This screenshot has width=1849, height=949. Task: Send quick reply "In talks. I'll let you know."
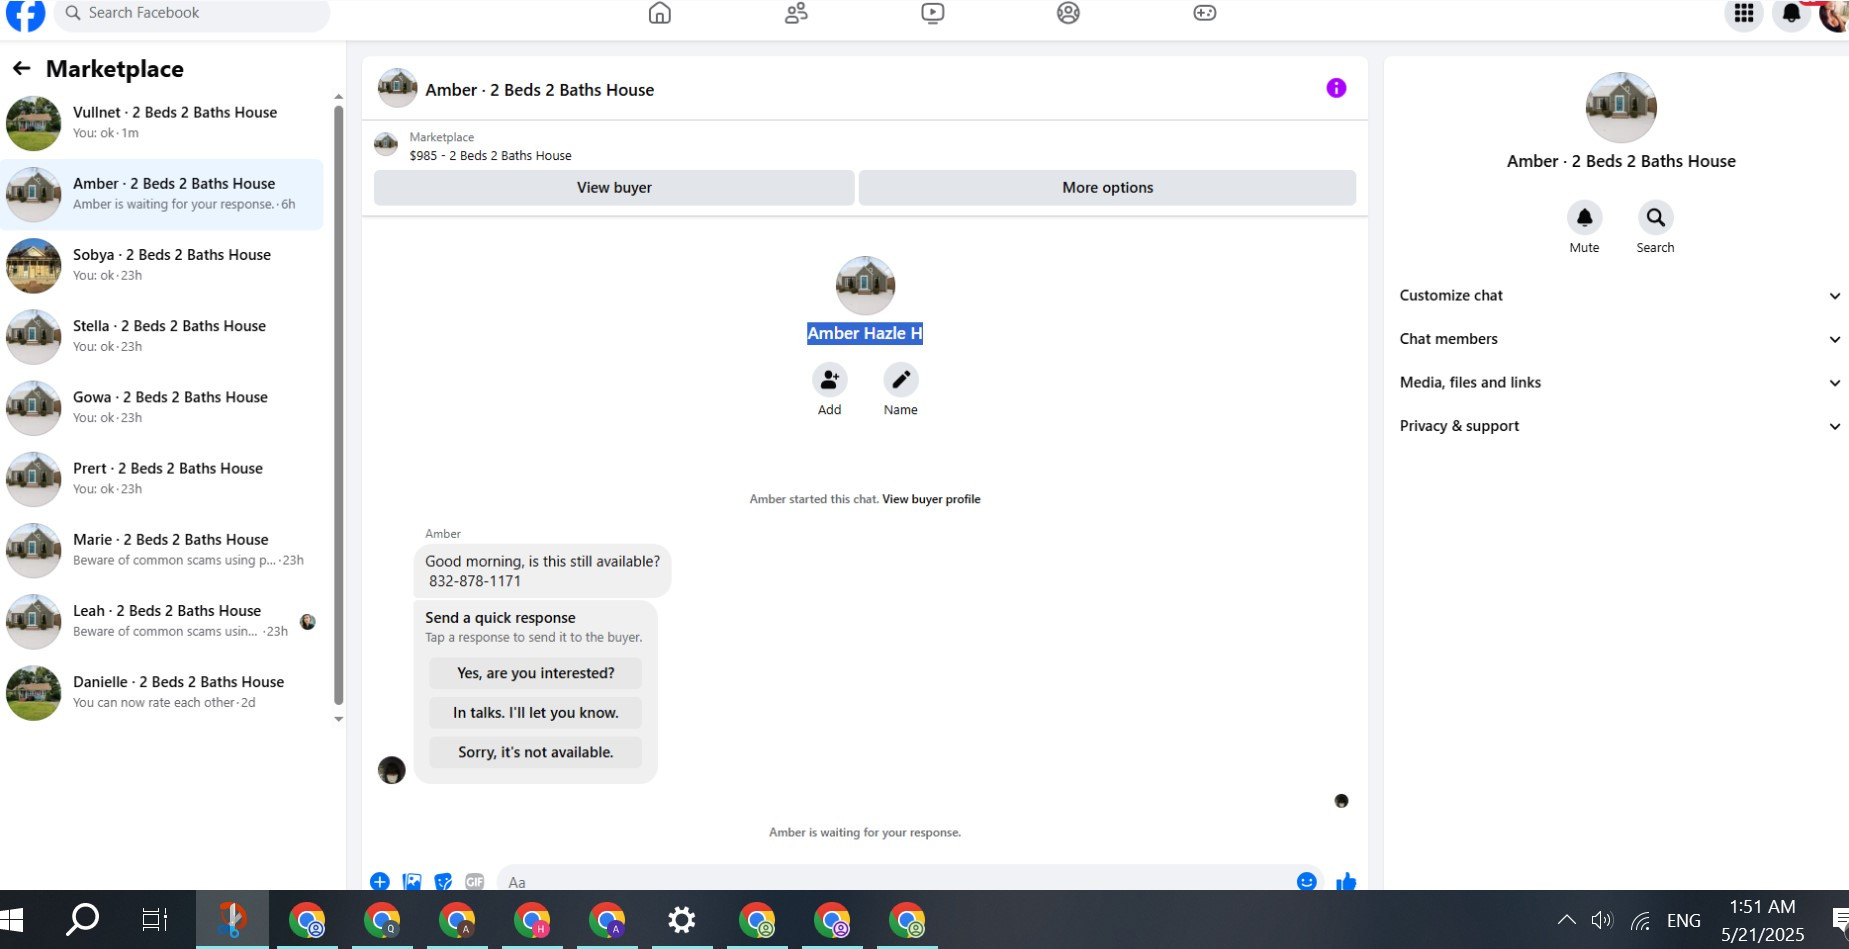pos(536,713)
